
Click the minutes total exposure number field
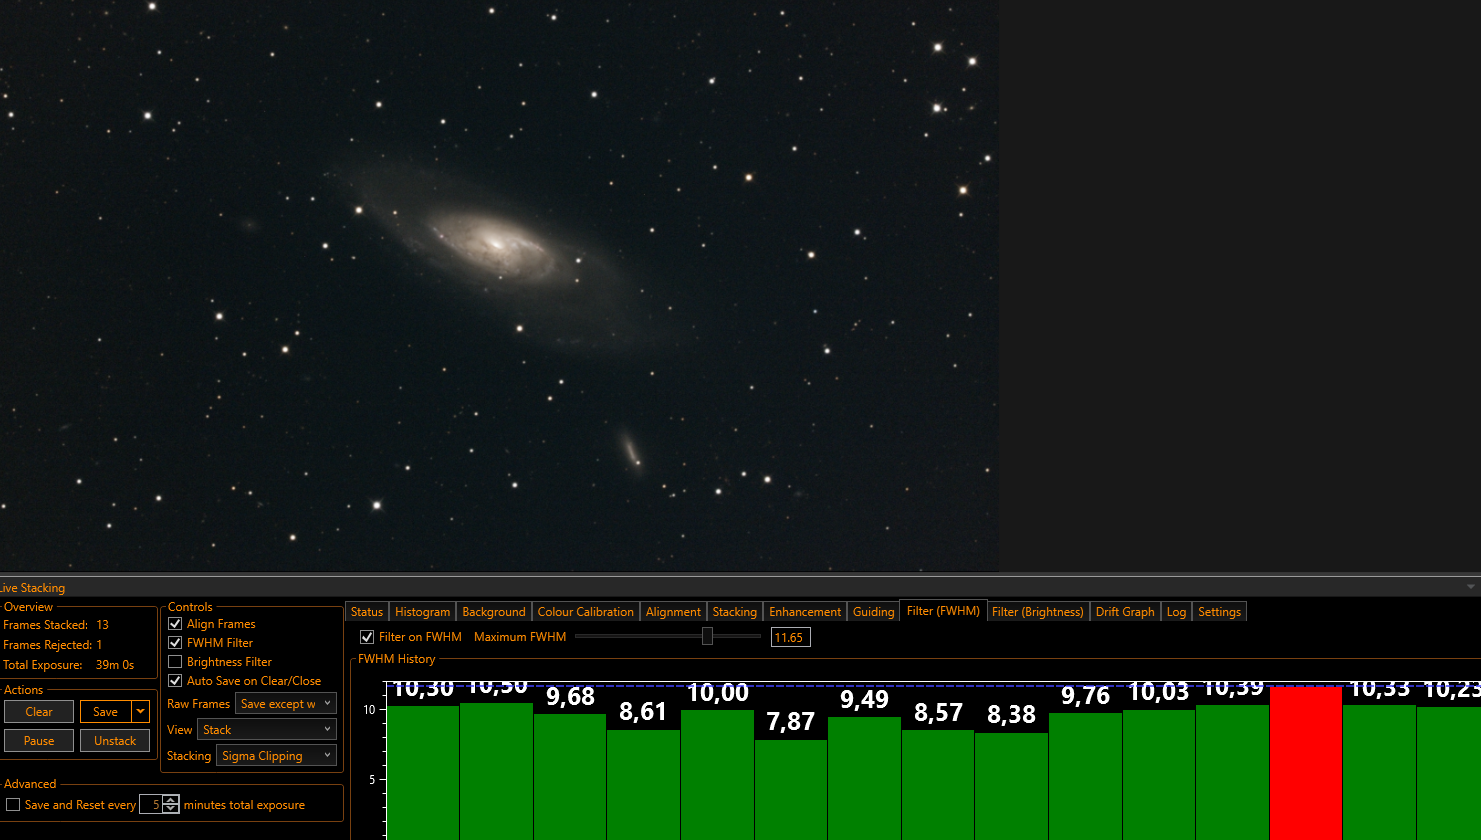click(x=151, y=804)
